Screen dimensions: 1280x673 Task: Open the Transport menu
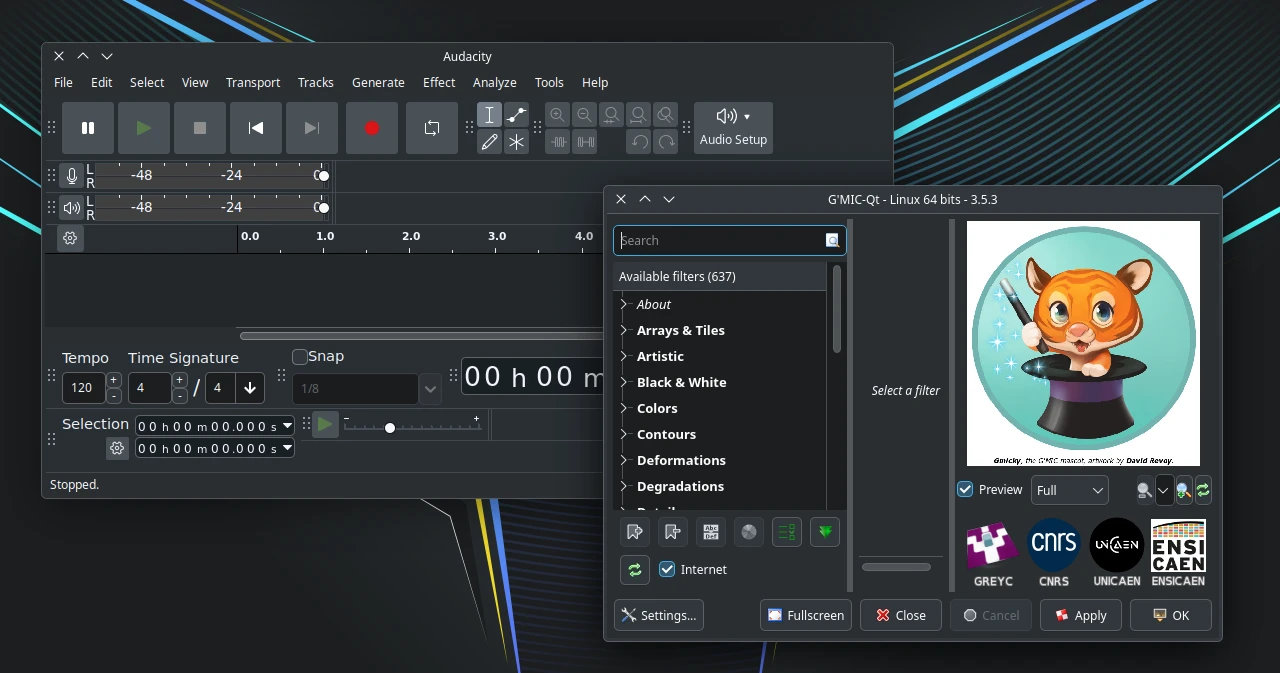pos(253,82)
